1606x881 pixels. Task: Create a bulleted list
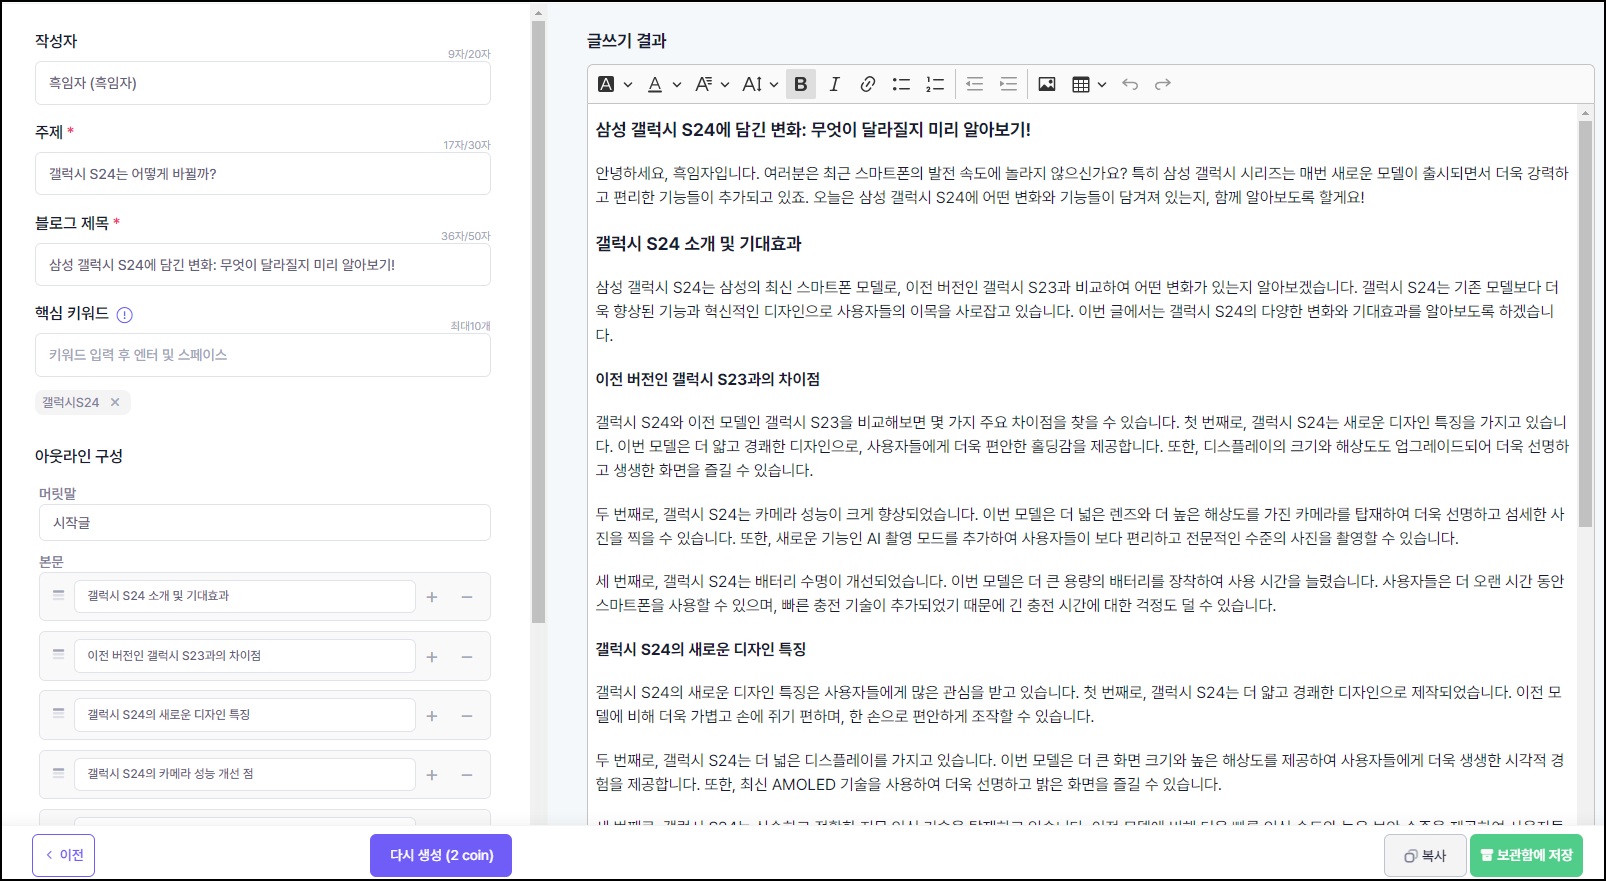(901, 84)
